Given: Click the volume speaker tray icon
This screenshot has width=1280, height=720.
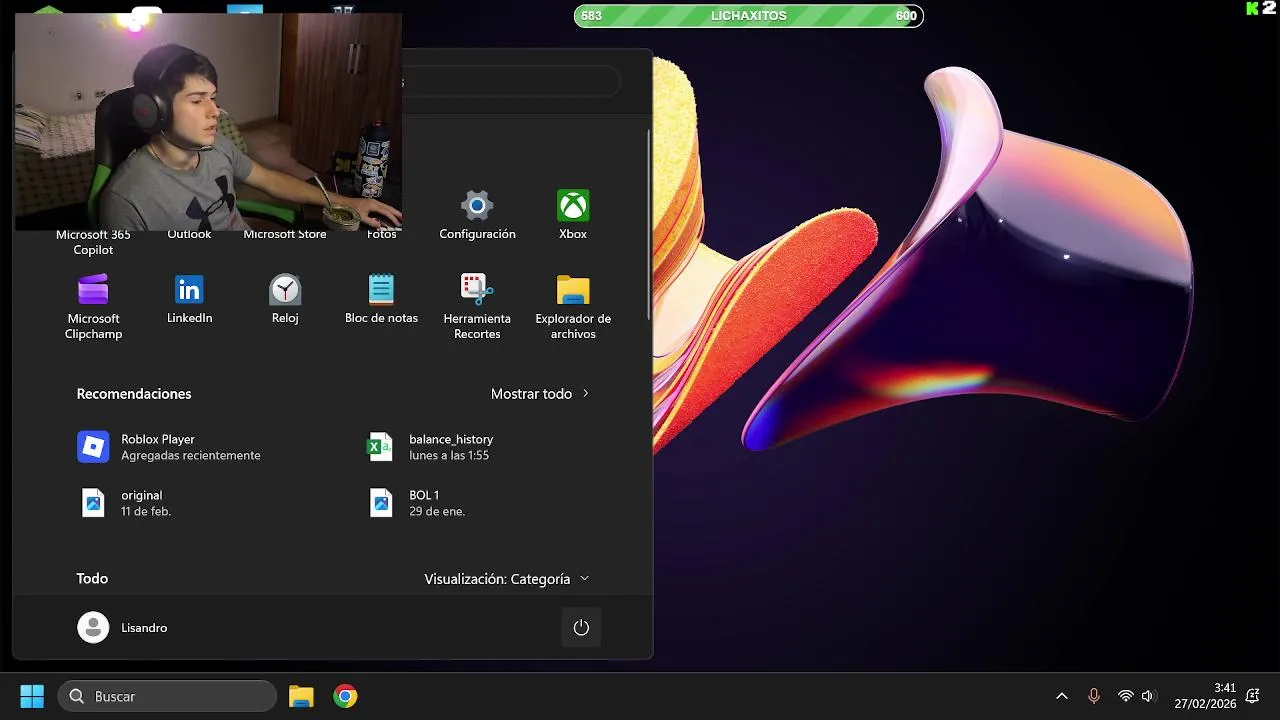Looking at the screenshot, I should tap(1148, 696).
